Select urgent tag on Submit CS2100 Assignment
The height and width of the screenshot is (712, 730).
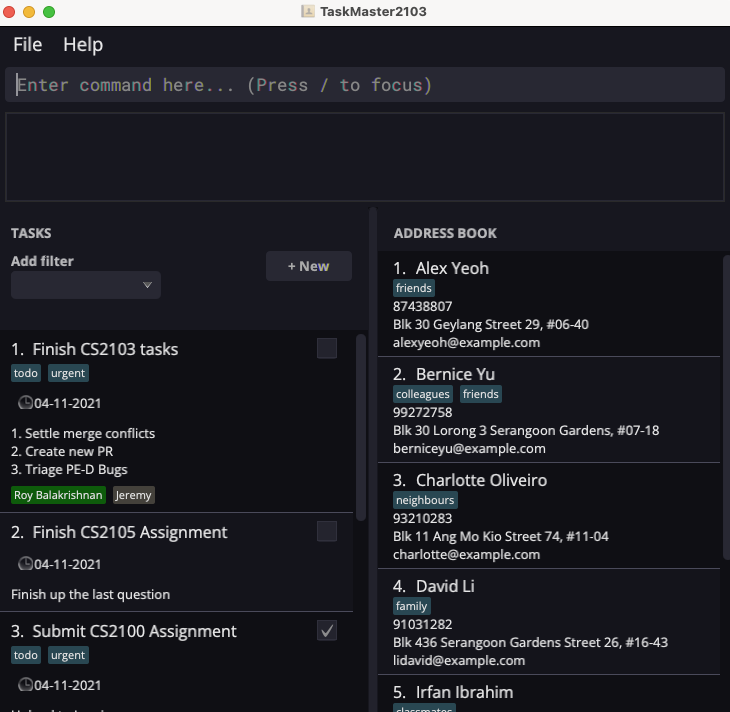pos(68,655)
